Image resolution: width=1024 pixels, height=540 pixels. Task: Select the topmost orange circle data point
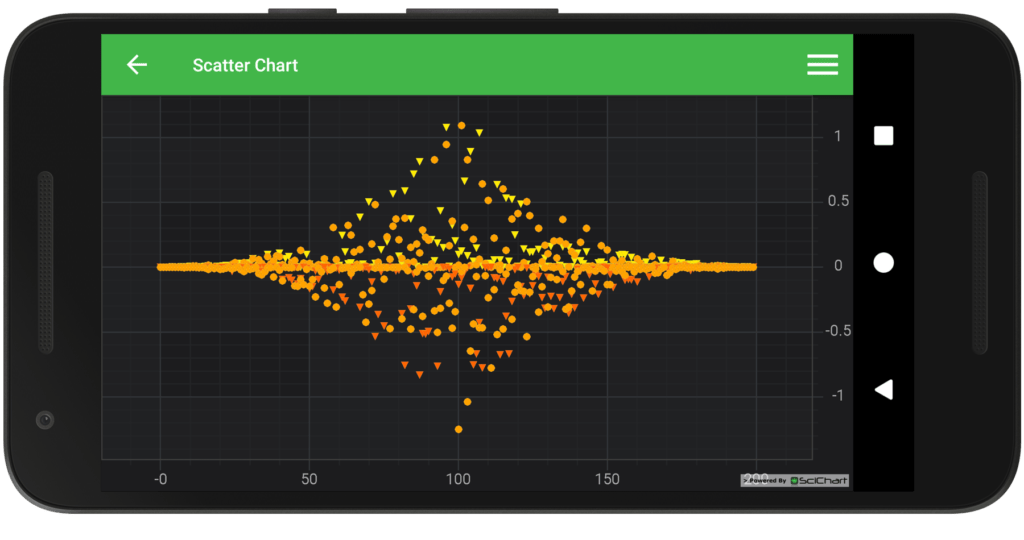point(462,125)
